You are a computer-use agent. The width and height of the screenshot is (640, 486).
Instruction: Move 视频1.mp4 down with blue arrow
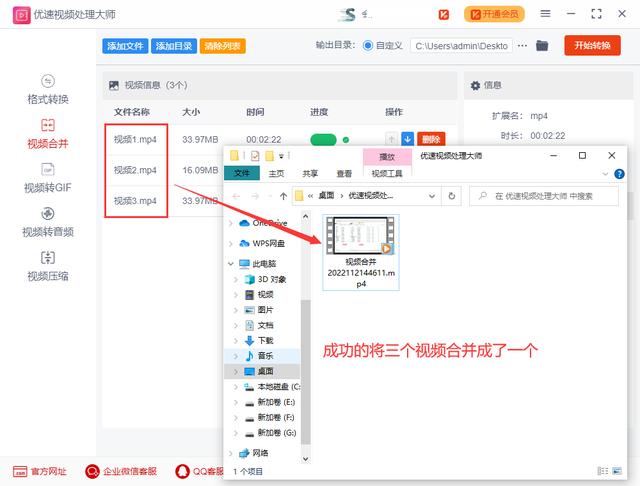[x=407, y=139]
